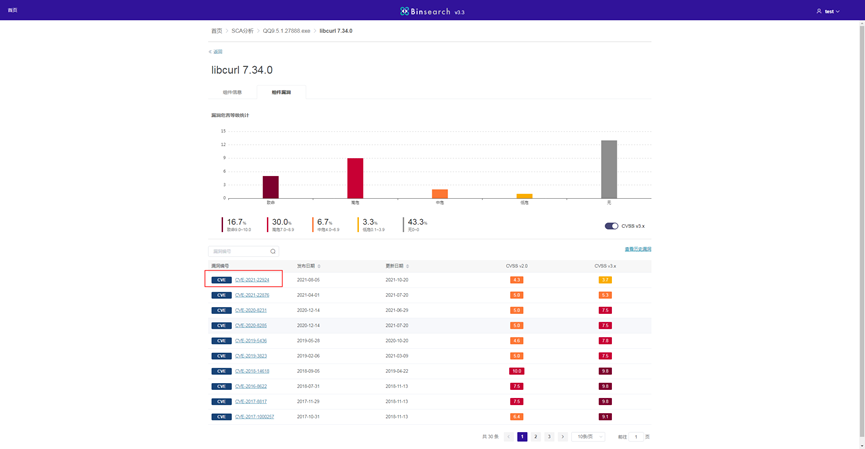
Task: Click the 10.0 CVSS v2.0 score badge
Action: (517, 371)
